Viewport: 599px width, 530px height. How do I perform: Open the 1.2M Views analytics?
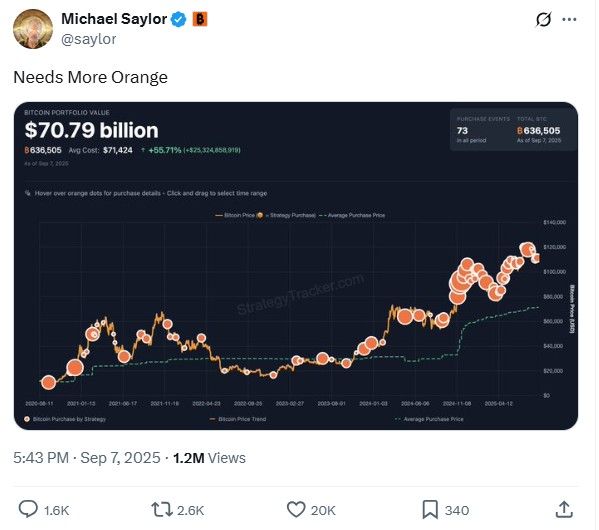tap(209, 457)
